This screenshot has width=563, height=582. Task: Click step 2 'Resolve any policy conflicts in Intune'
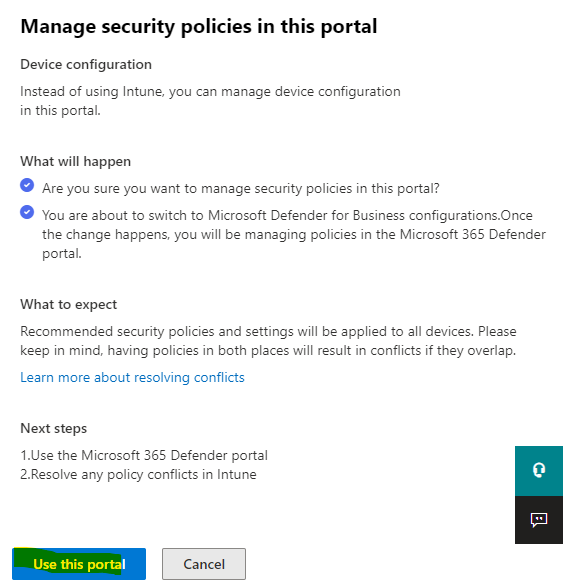(138, 475)
